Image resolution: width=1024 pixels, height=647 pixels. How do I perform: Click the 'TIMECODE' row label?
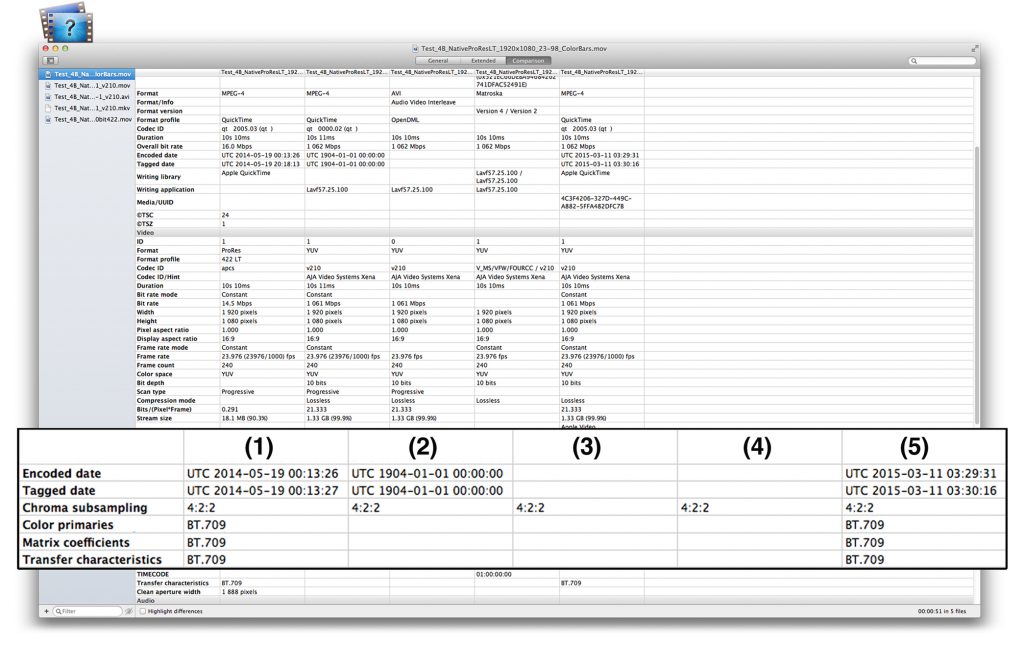click(x=152, y=575)
